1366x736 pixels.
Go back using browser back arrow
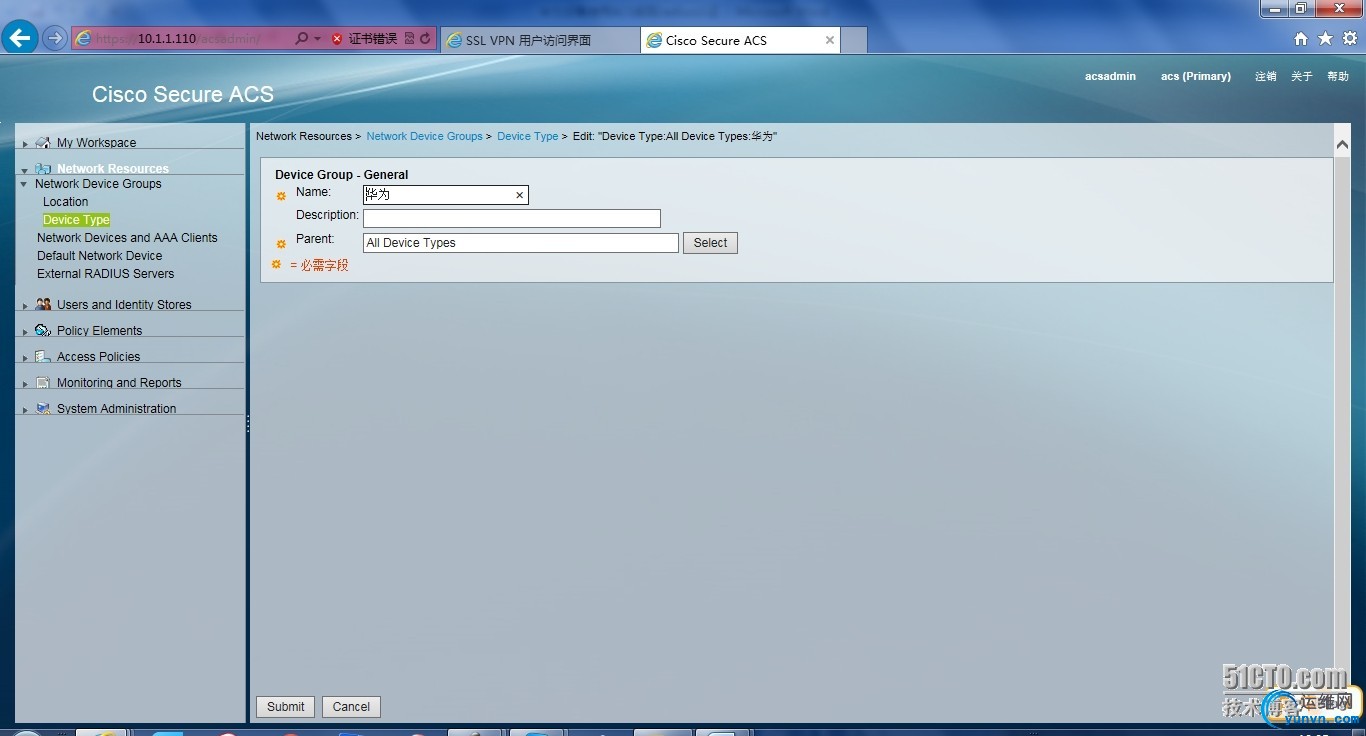[20, 38]
